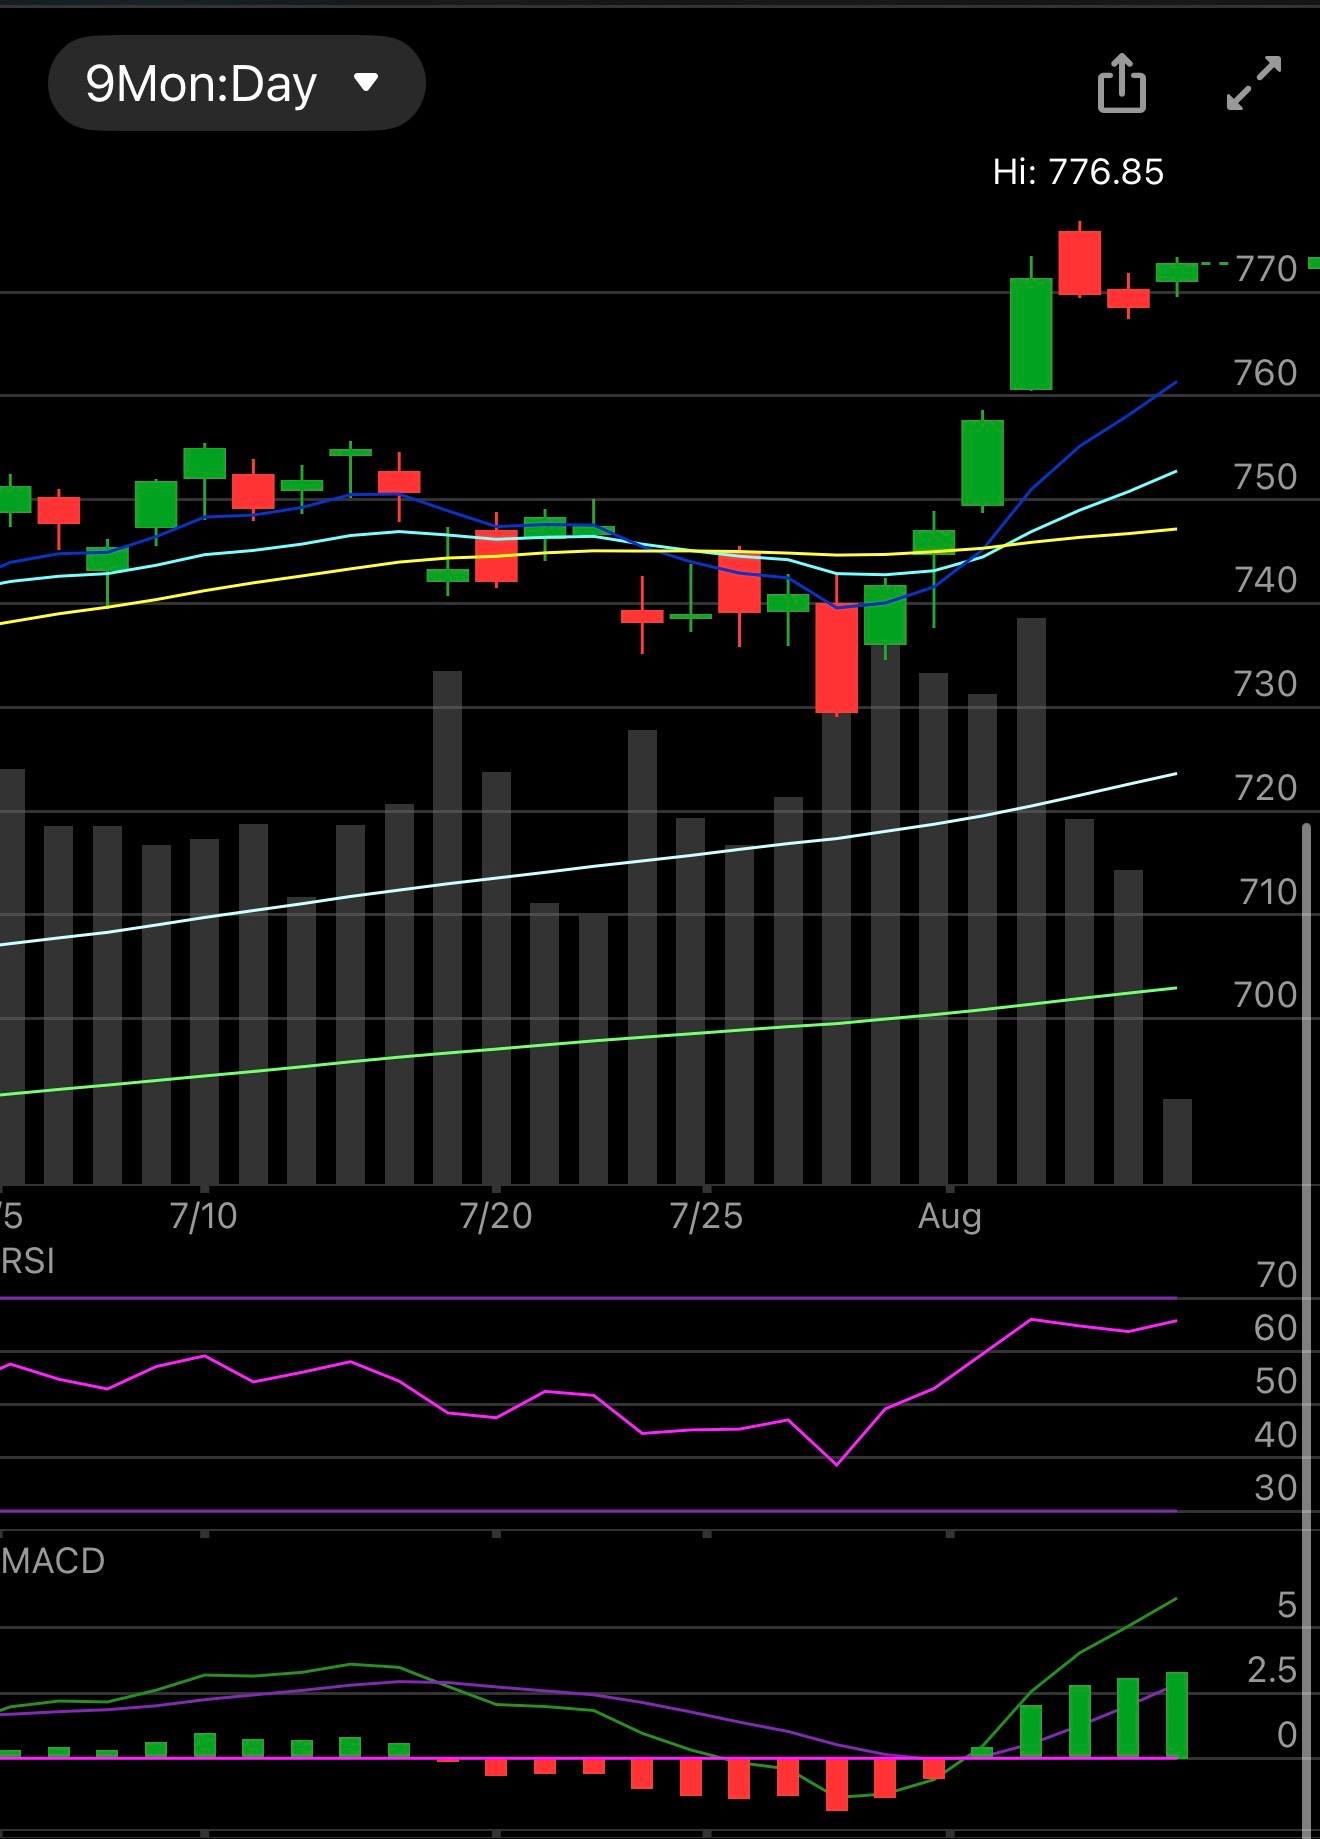Select the RSI axis value 50

point(1276,1381)
